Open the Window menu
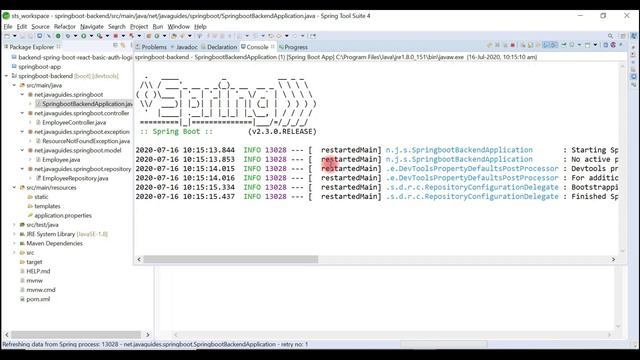Viewport: 640px width, 360px height. point(179,27)
